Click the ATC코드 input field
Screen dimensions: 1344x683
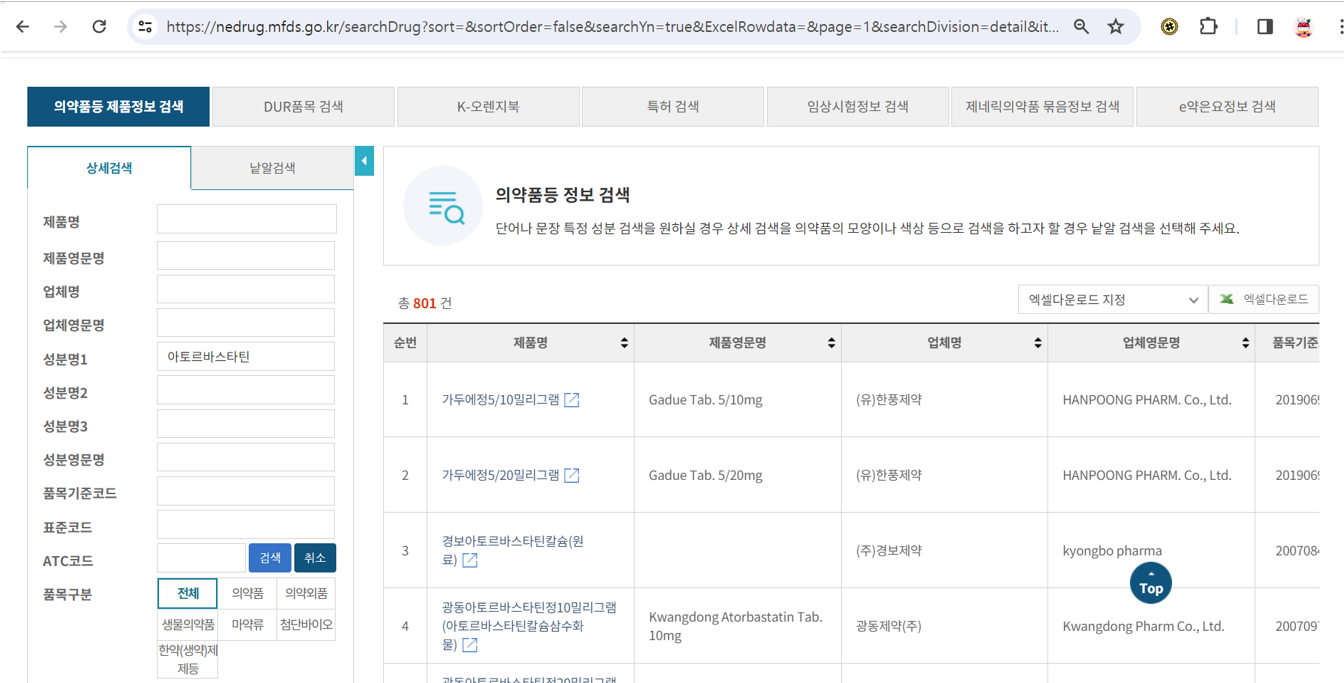pyautogui.click(x=201, y=558)
